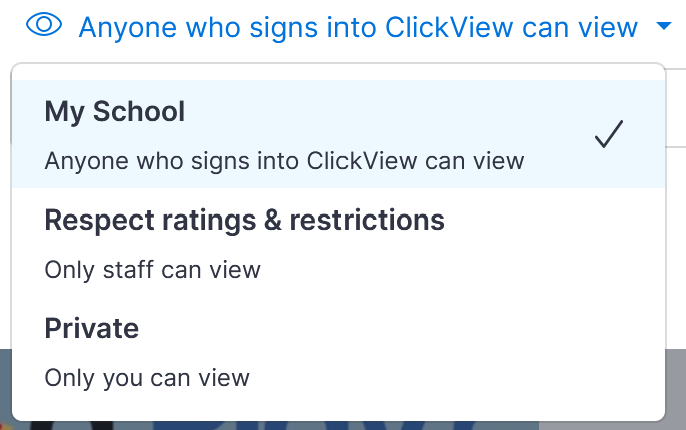Click the bold 'Respect ratings & restrictions' heading

pyautogui.click(x=245, y=220)
